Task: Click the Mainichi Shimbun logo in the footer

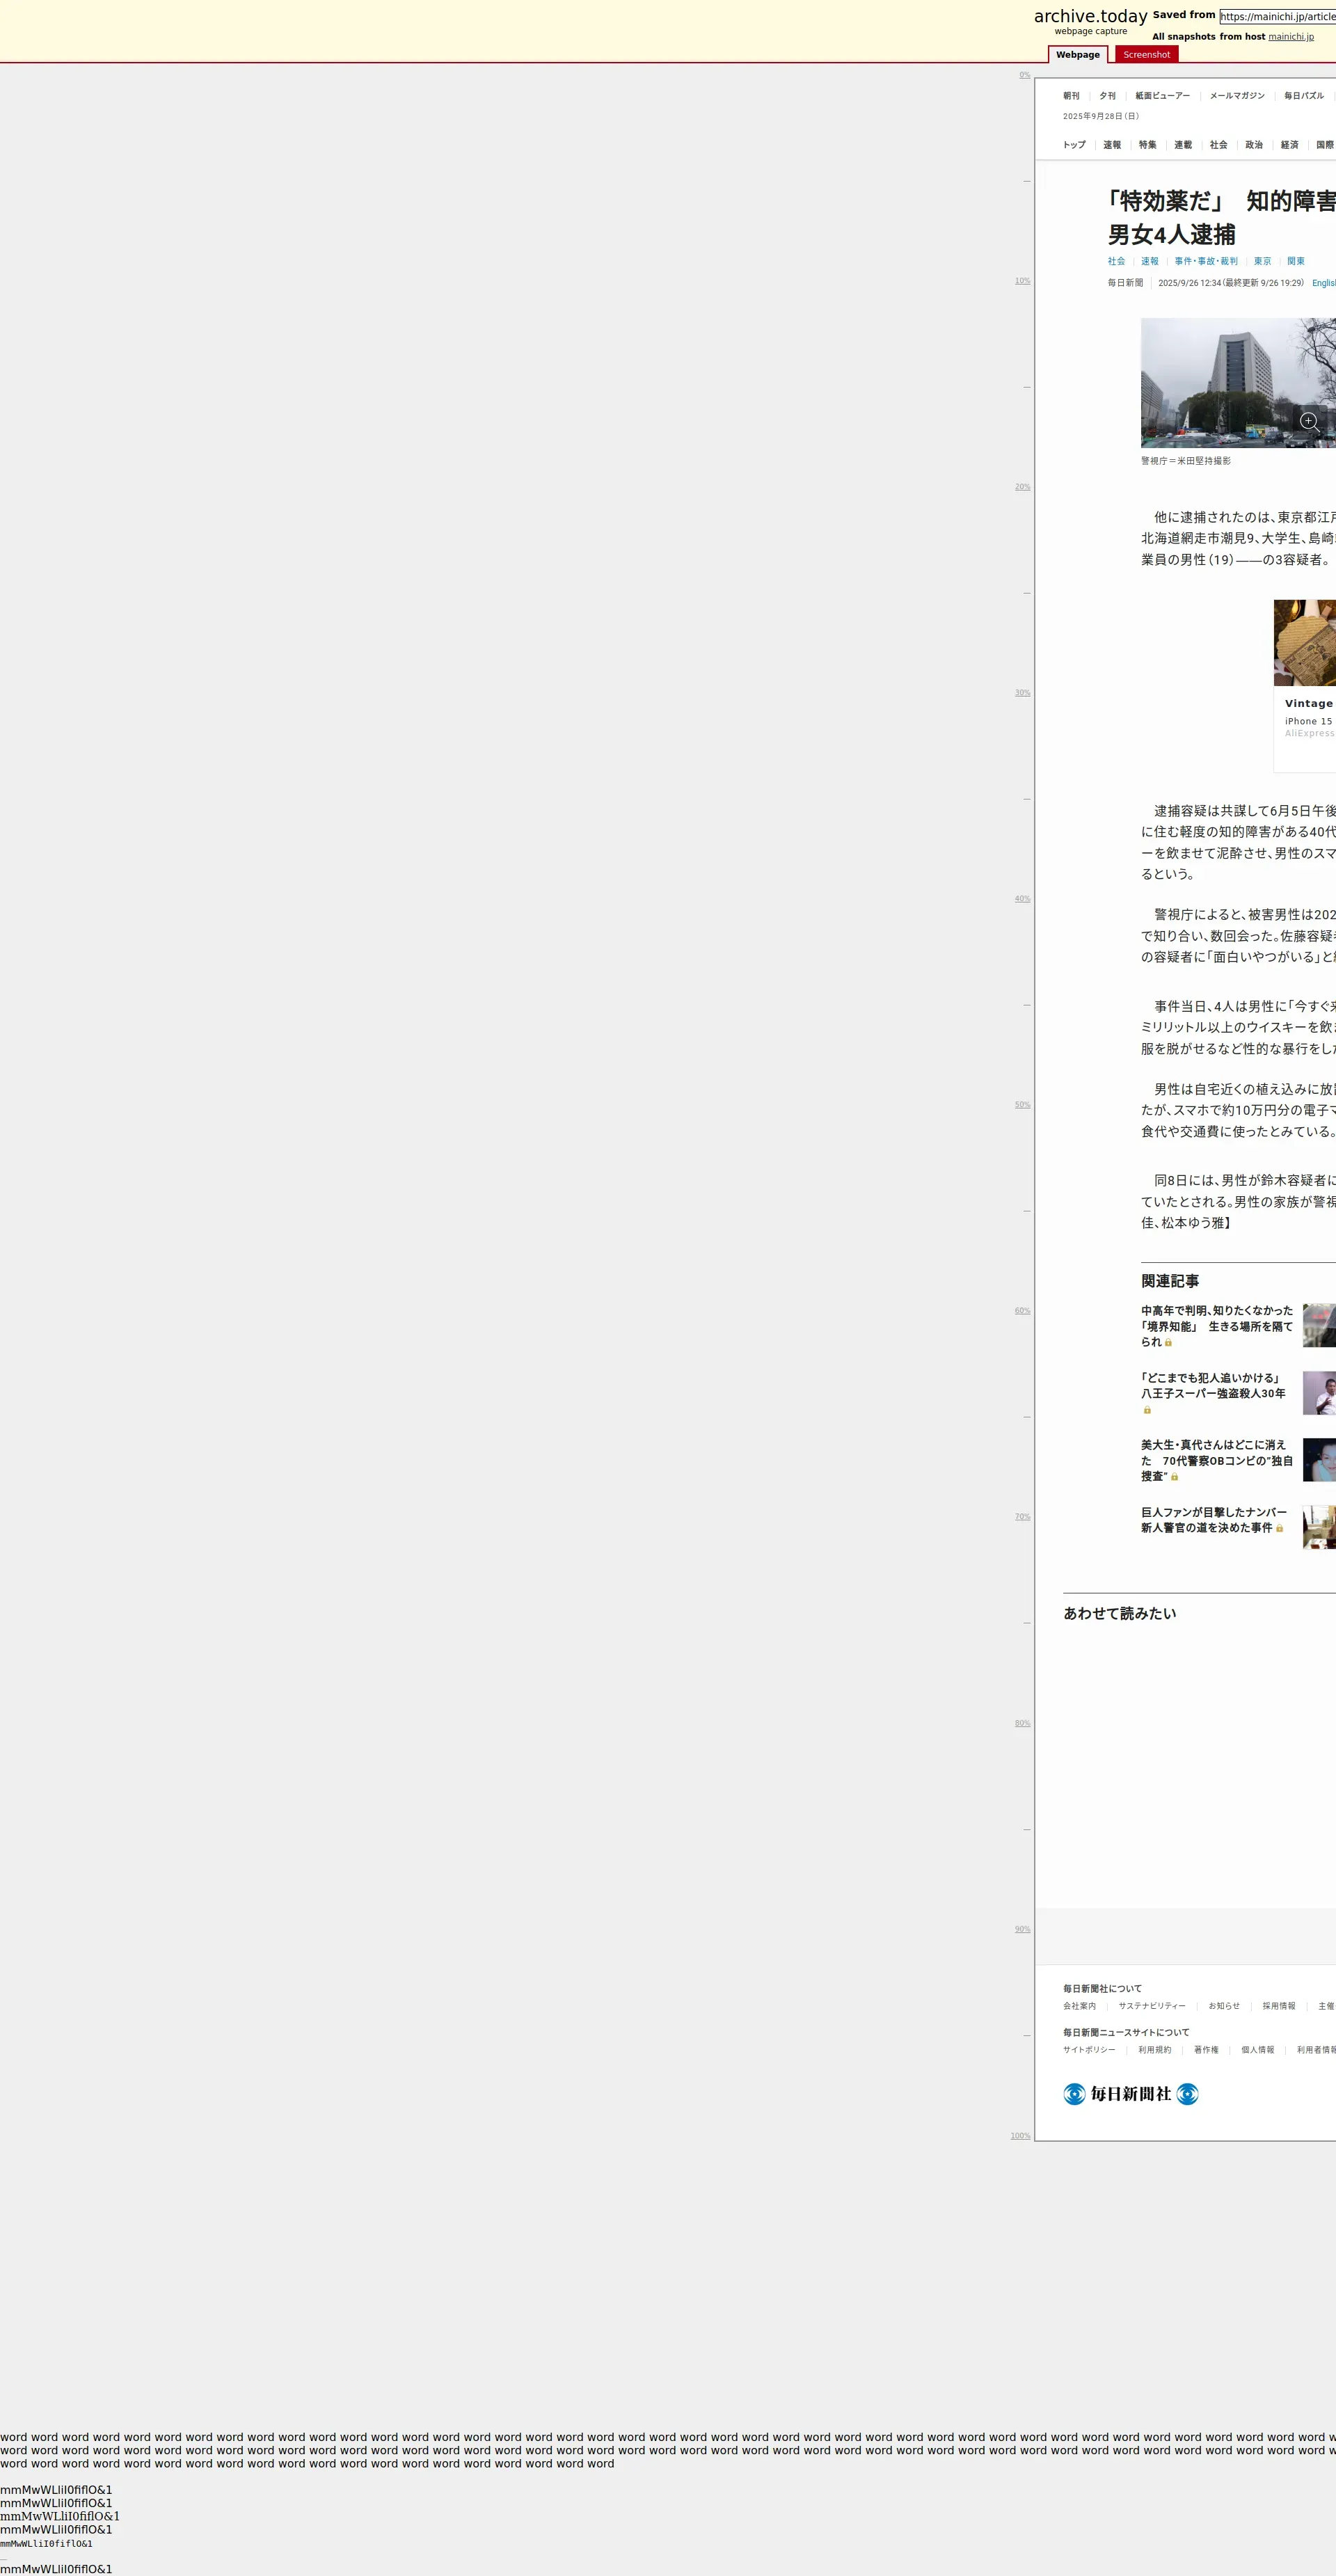Action: (x=1130, y=2094)
